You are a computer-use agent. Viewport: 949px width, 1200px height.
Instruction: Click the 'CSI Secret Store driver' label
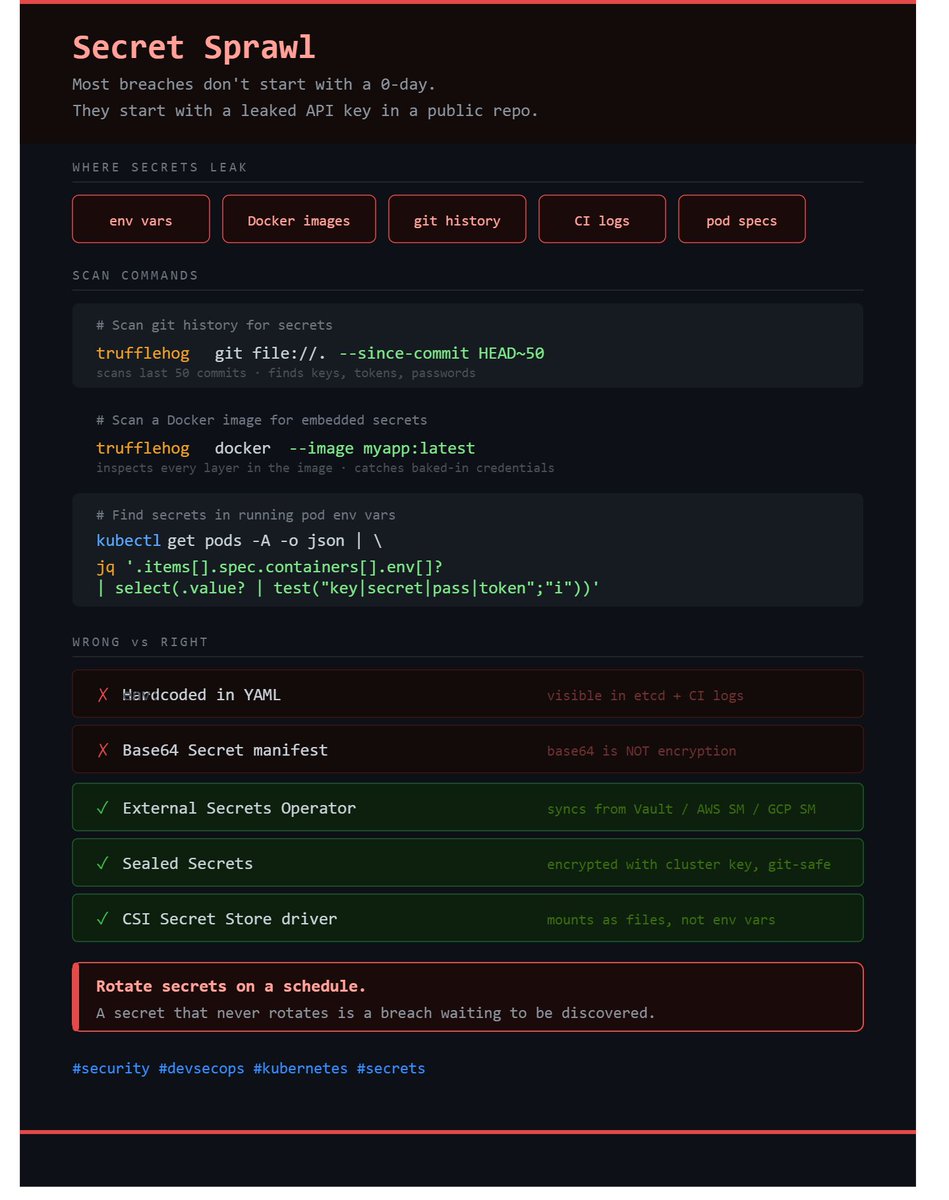tap(230, 919)
